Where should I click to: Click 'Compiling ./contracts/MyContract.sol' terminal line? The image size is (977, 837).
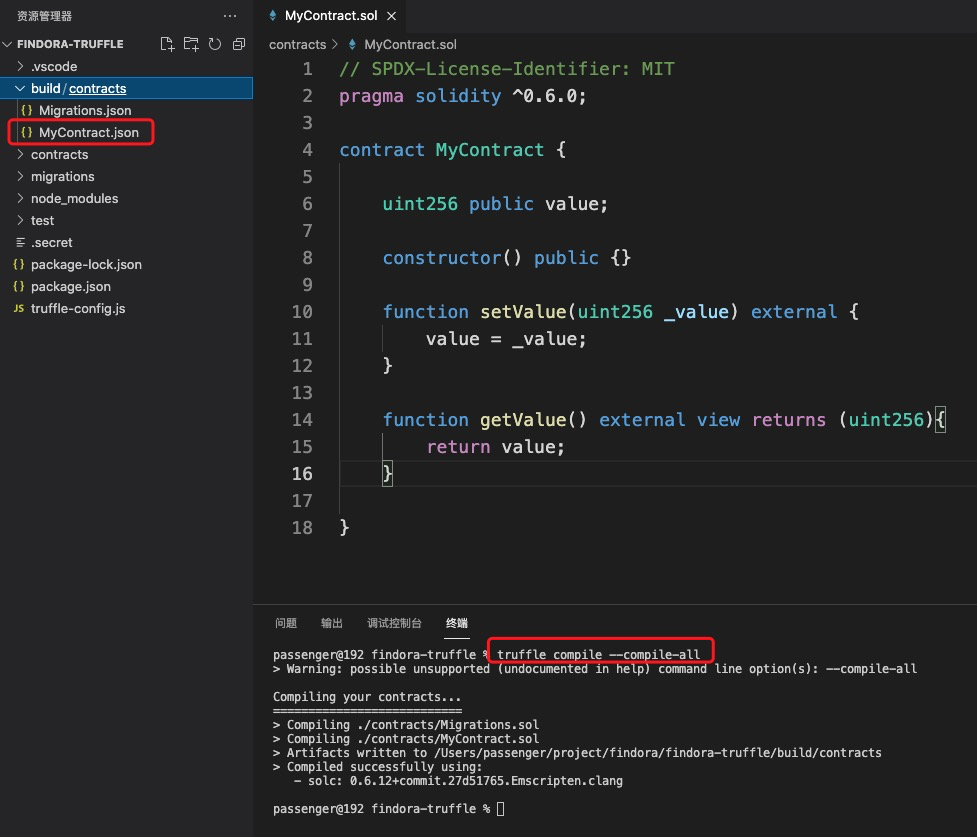[x=412, y=739]
